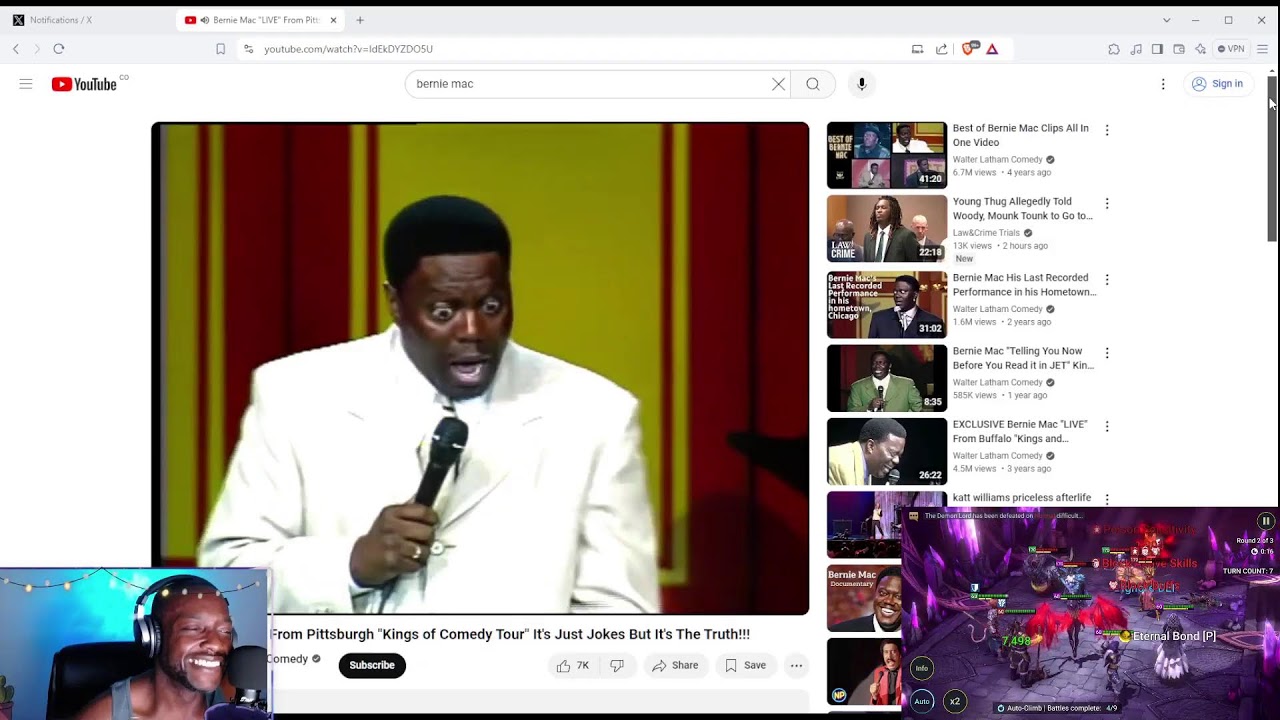
Task: Go to the YouTube home logo
Action: point(84,84)
